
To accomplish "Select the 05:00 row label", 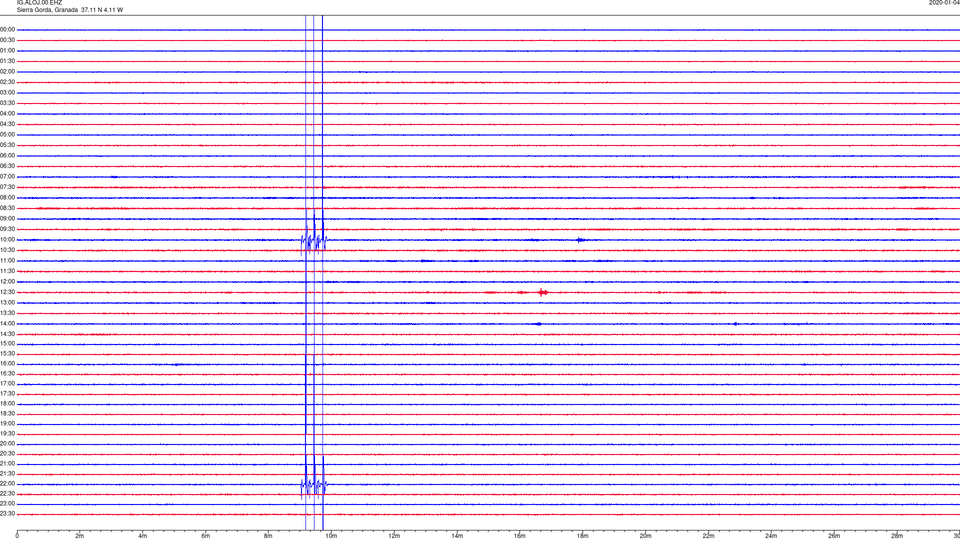I will pos(7,135).
